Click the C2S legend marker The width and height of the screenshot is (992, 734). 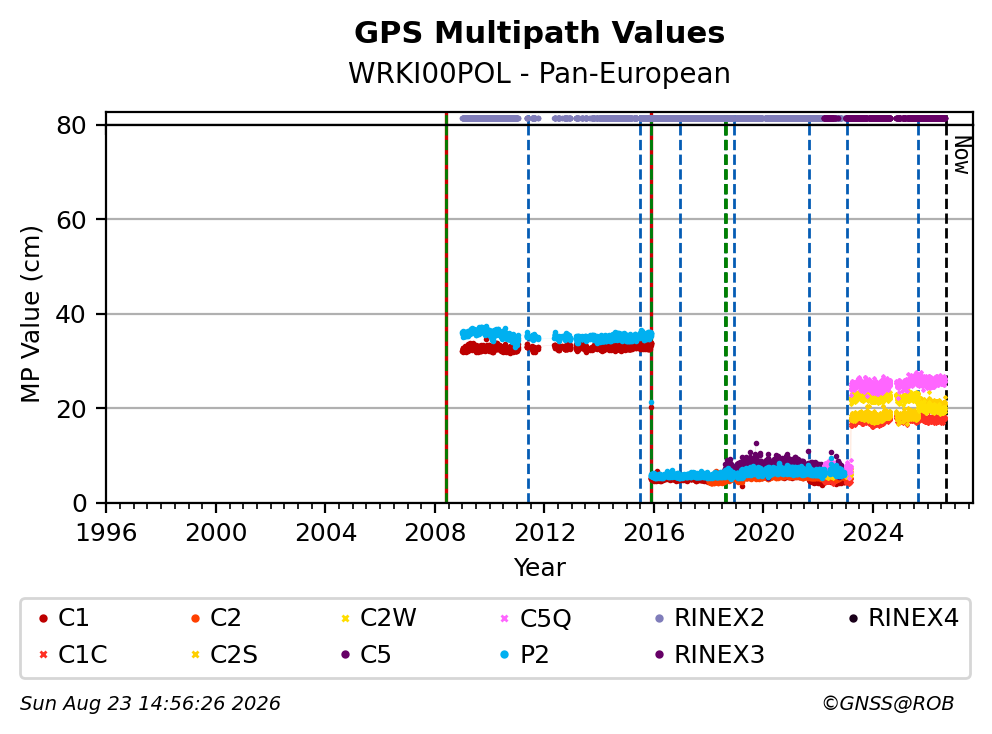pyautogui.click(x=195, y=655)
